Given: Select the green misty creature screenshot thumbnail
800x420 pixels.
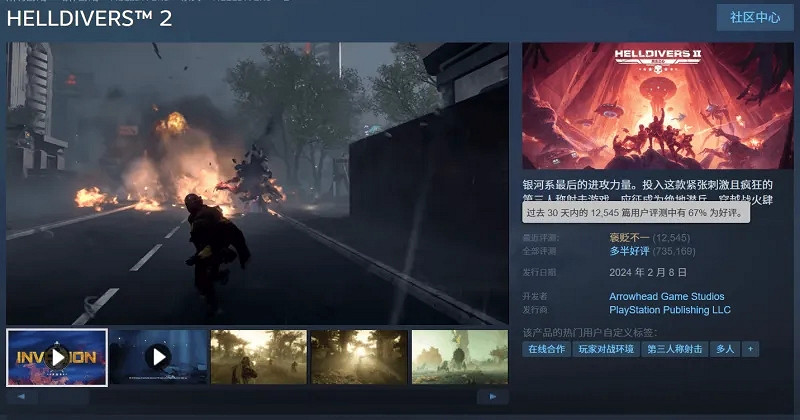Looking at the screenshot, I should 460,357.
